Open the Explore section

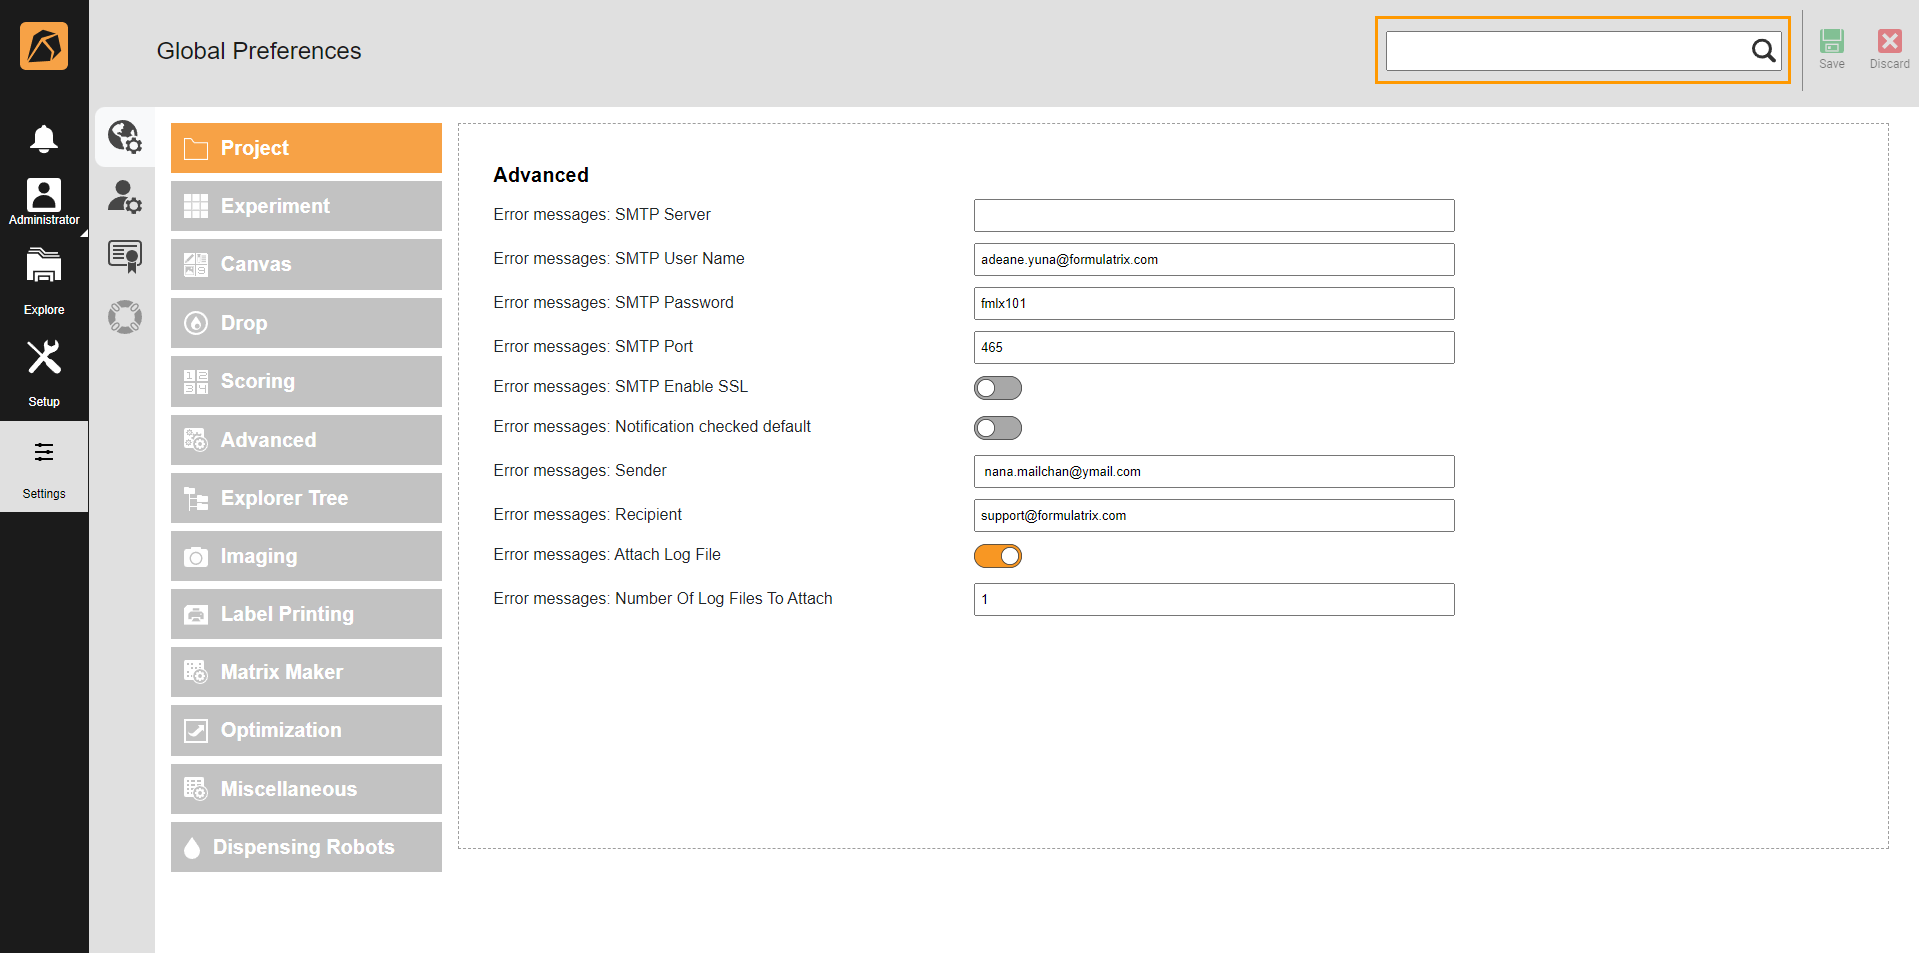click(43, 281)
